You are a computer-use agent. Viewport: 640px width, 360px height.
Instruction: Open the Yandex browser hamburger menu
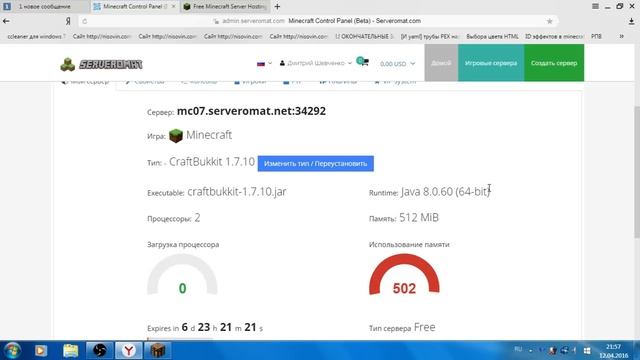(596, 6)
